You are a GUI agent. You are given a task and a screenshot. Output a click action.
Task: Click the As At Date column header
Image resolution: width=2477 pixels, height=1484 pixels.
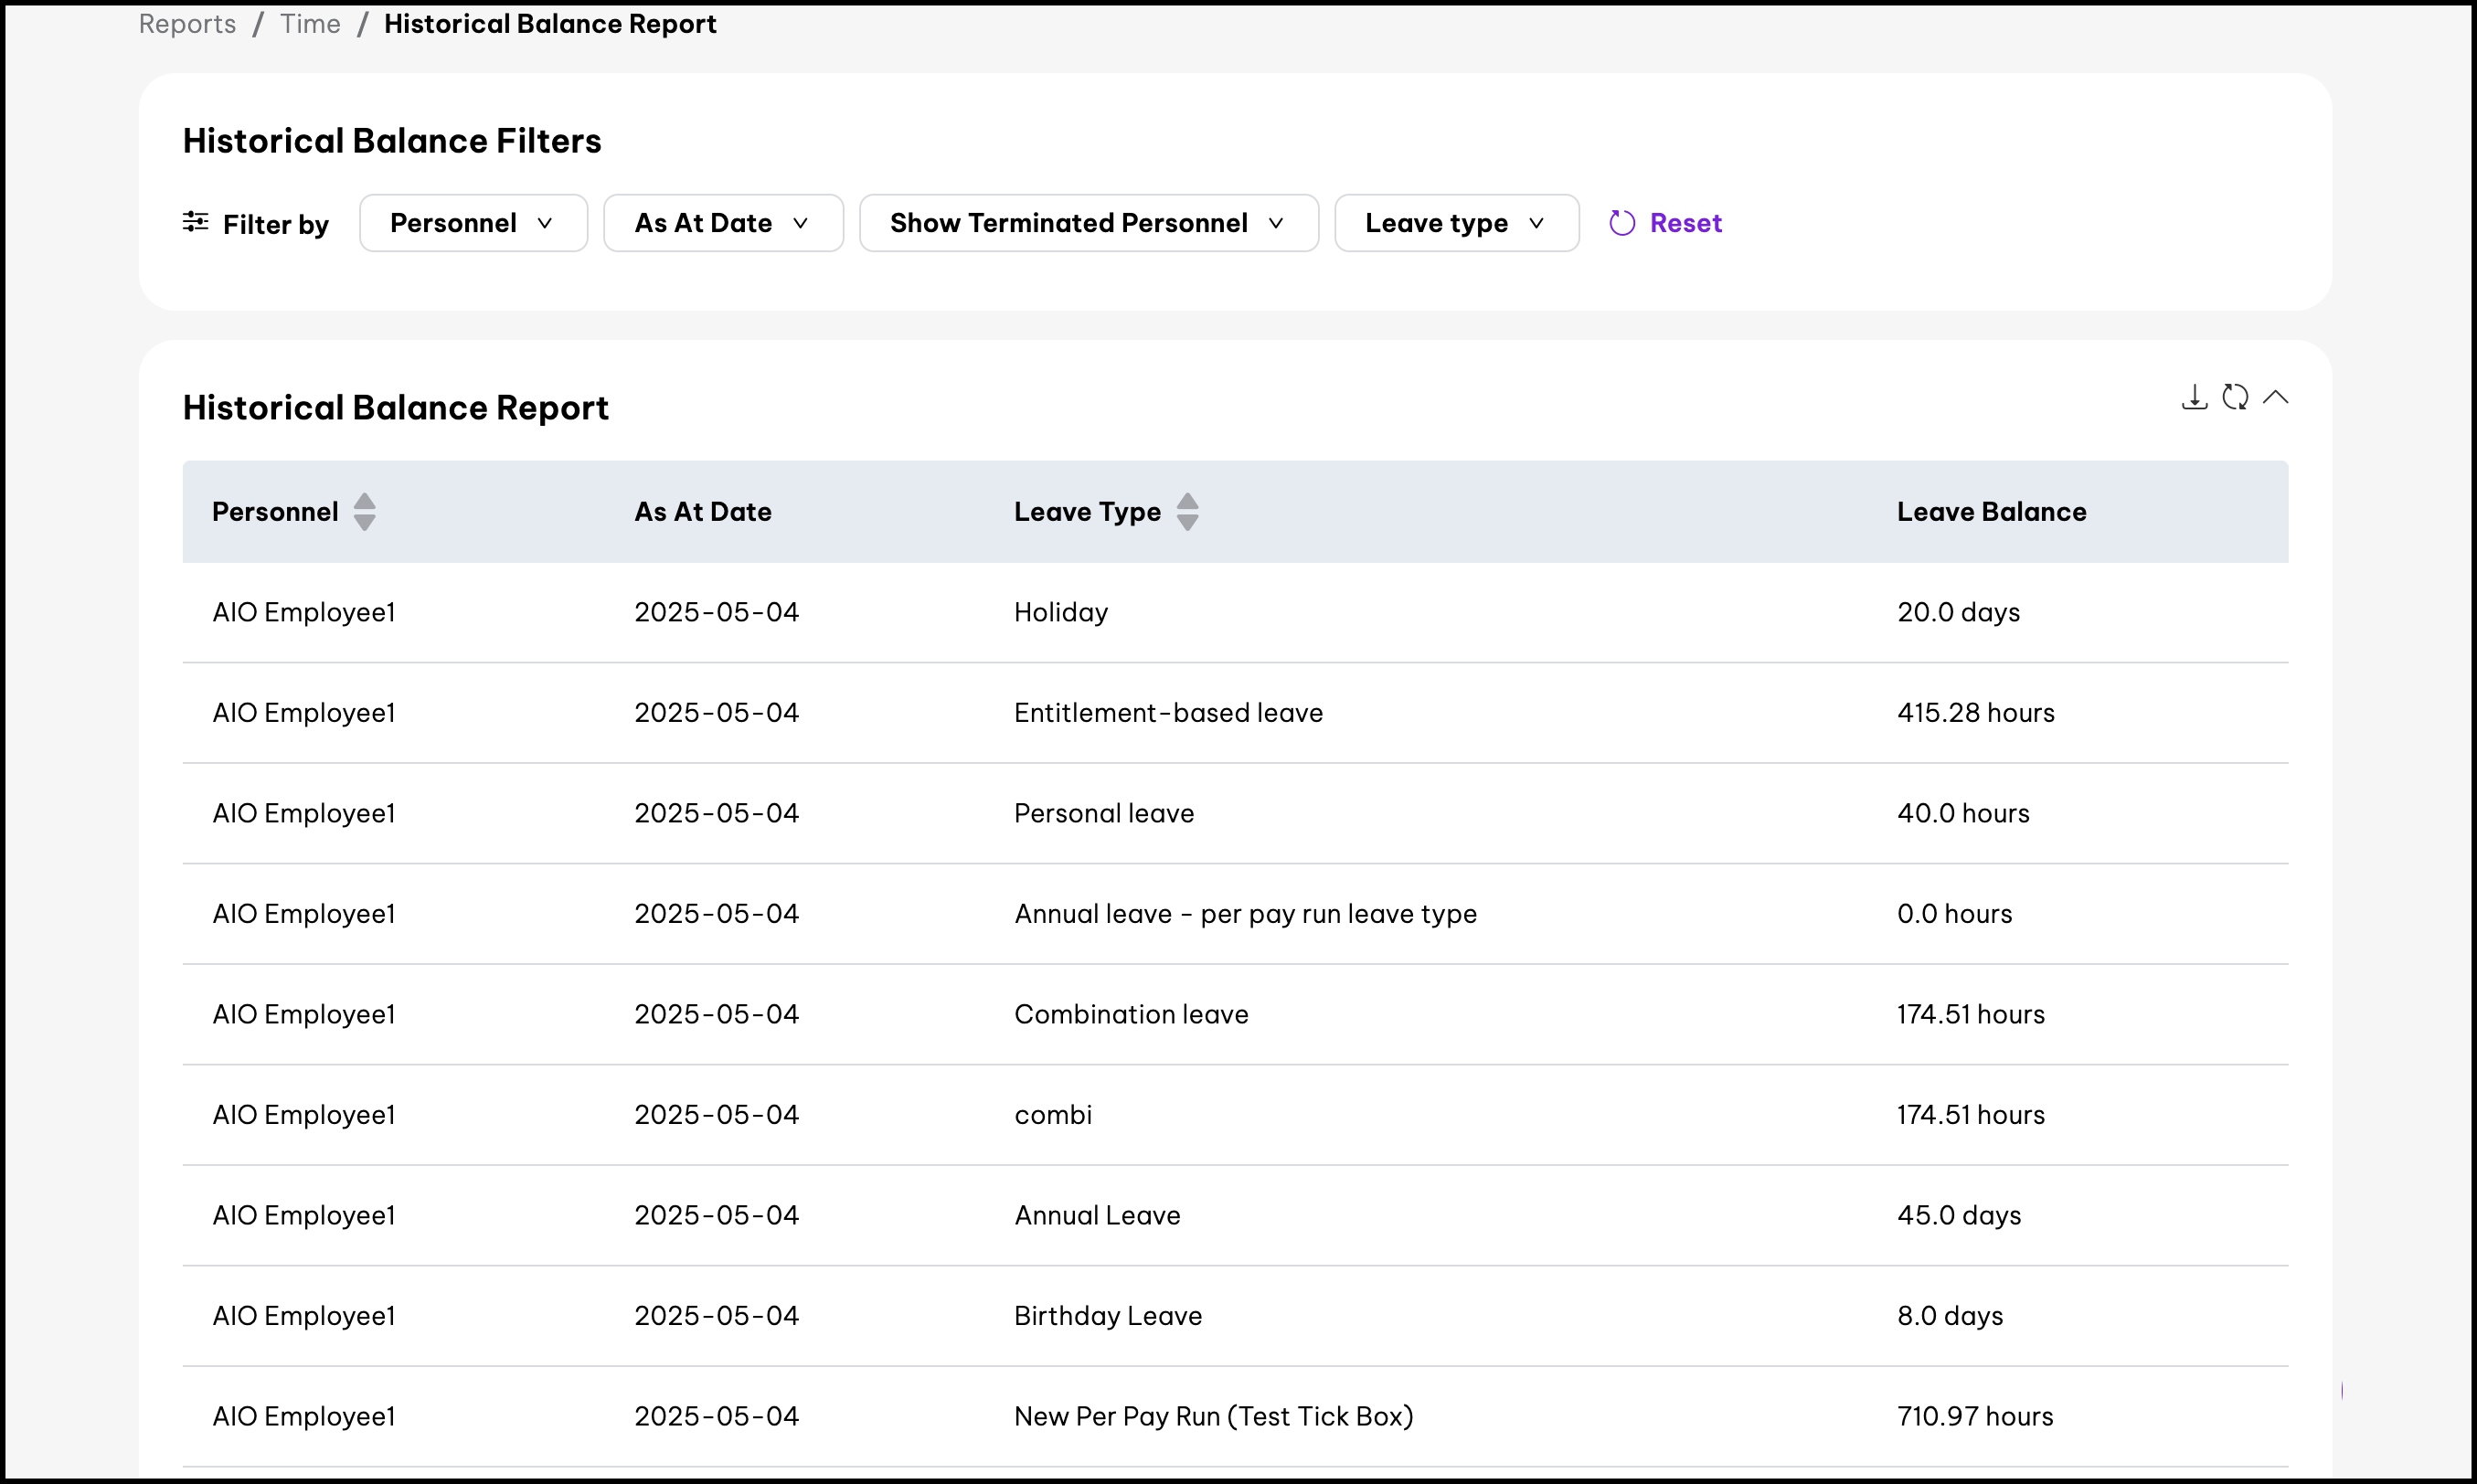pyautogui.click(x=703, y=512)
